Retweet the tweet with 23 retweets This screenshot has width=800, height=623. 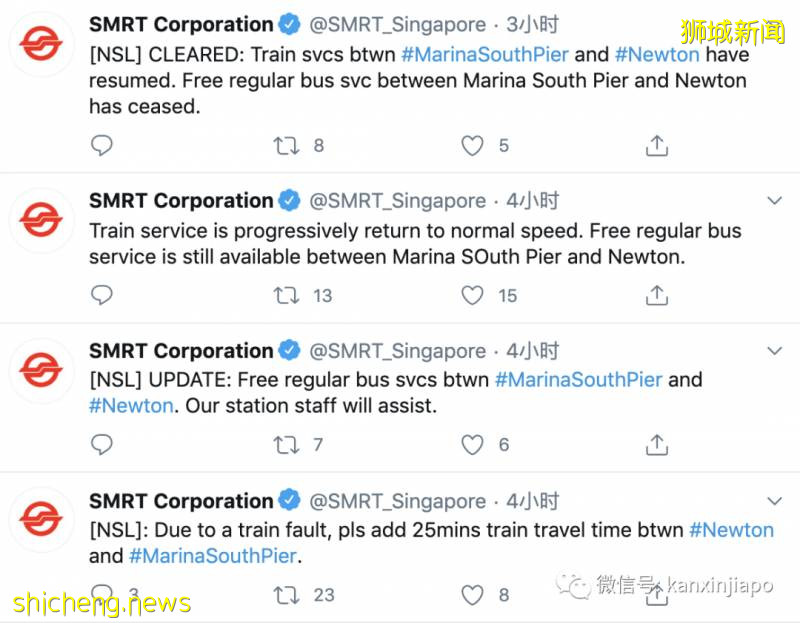pos(286,596)
